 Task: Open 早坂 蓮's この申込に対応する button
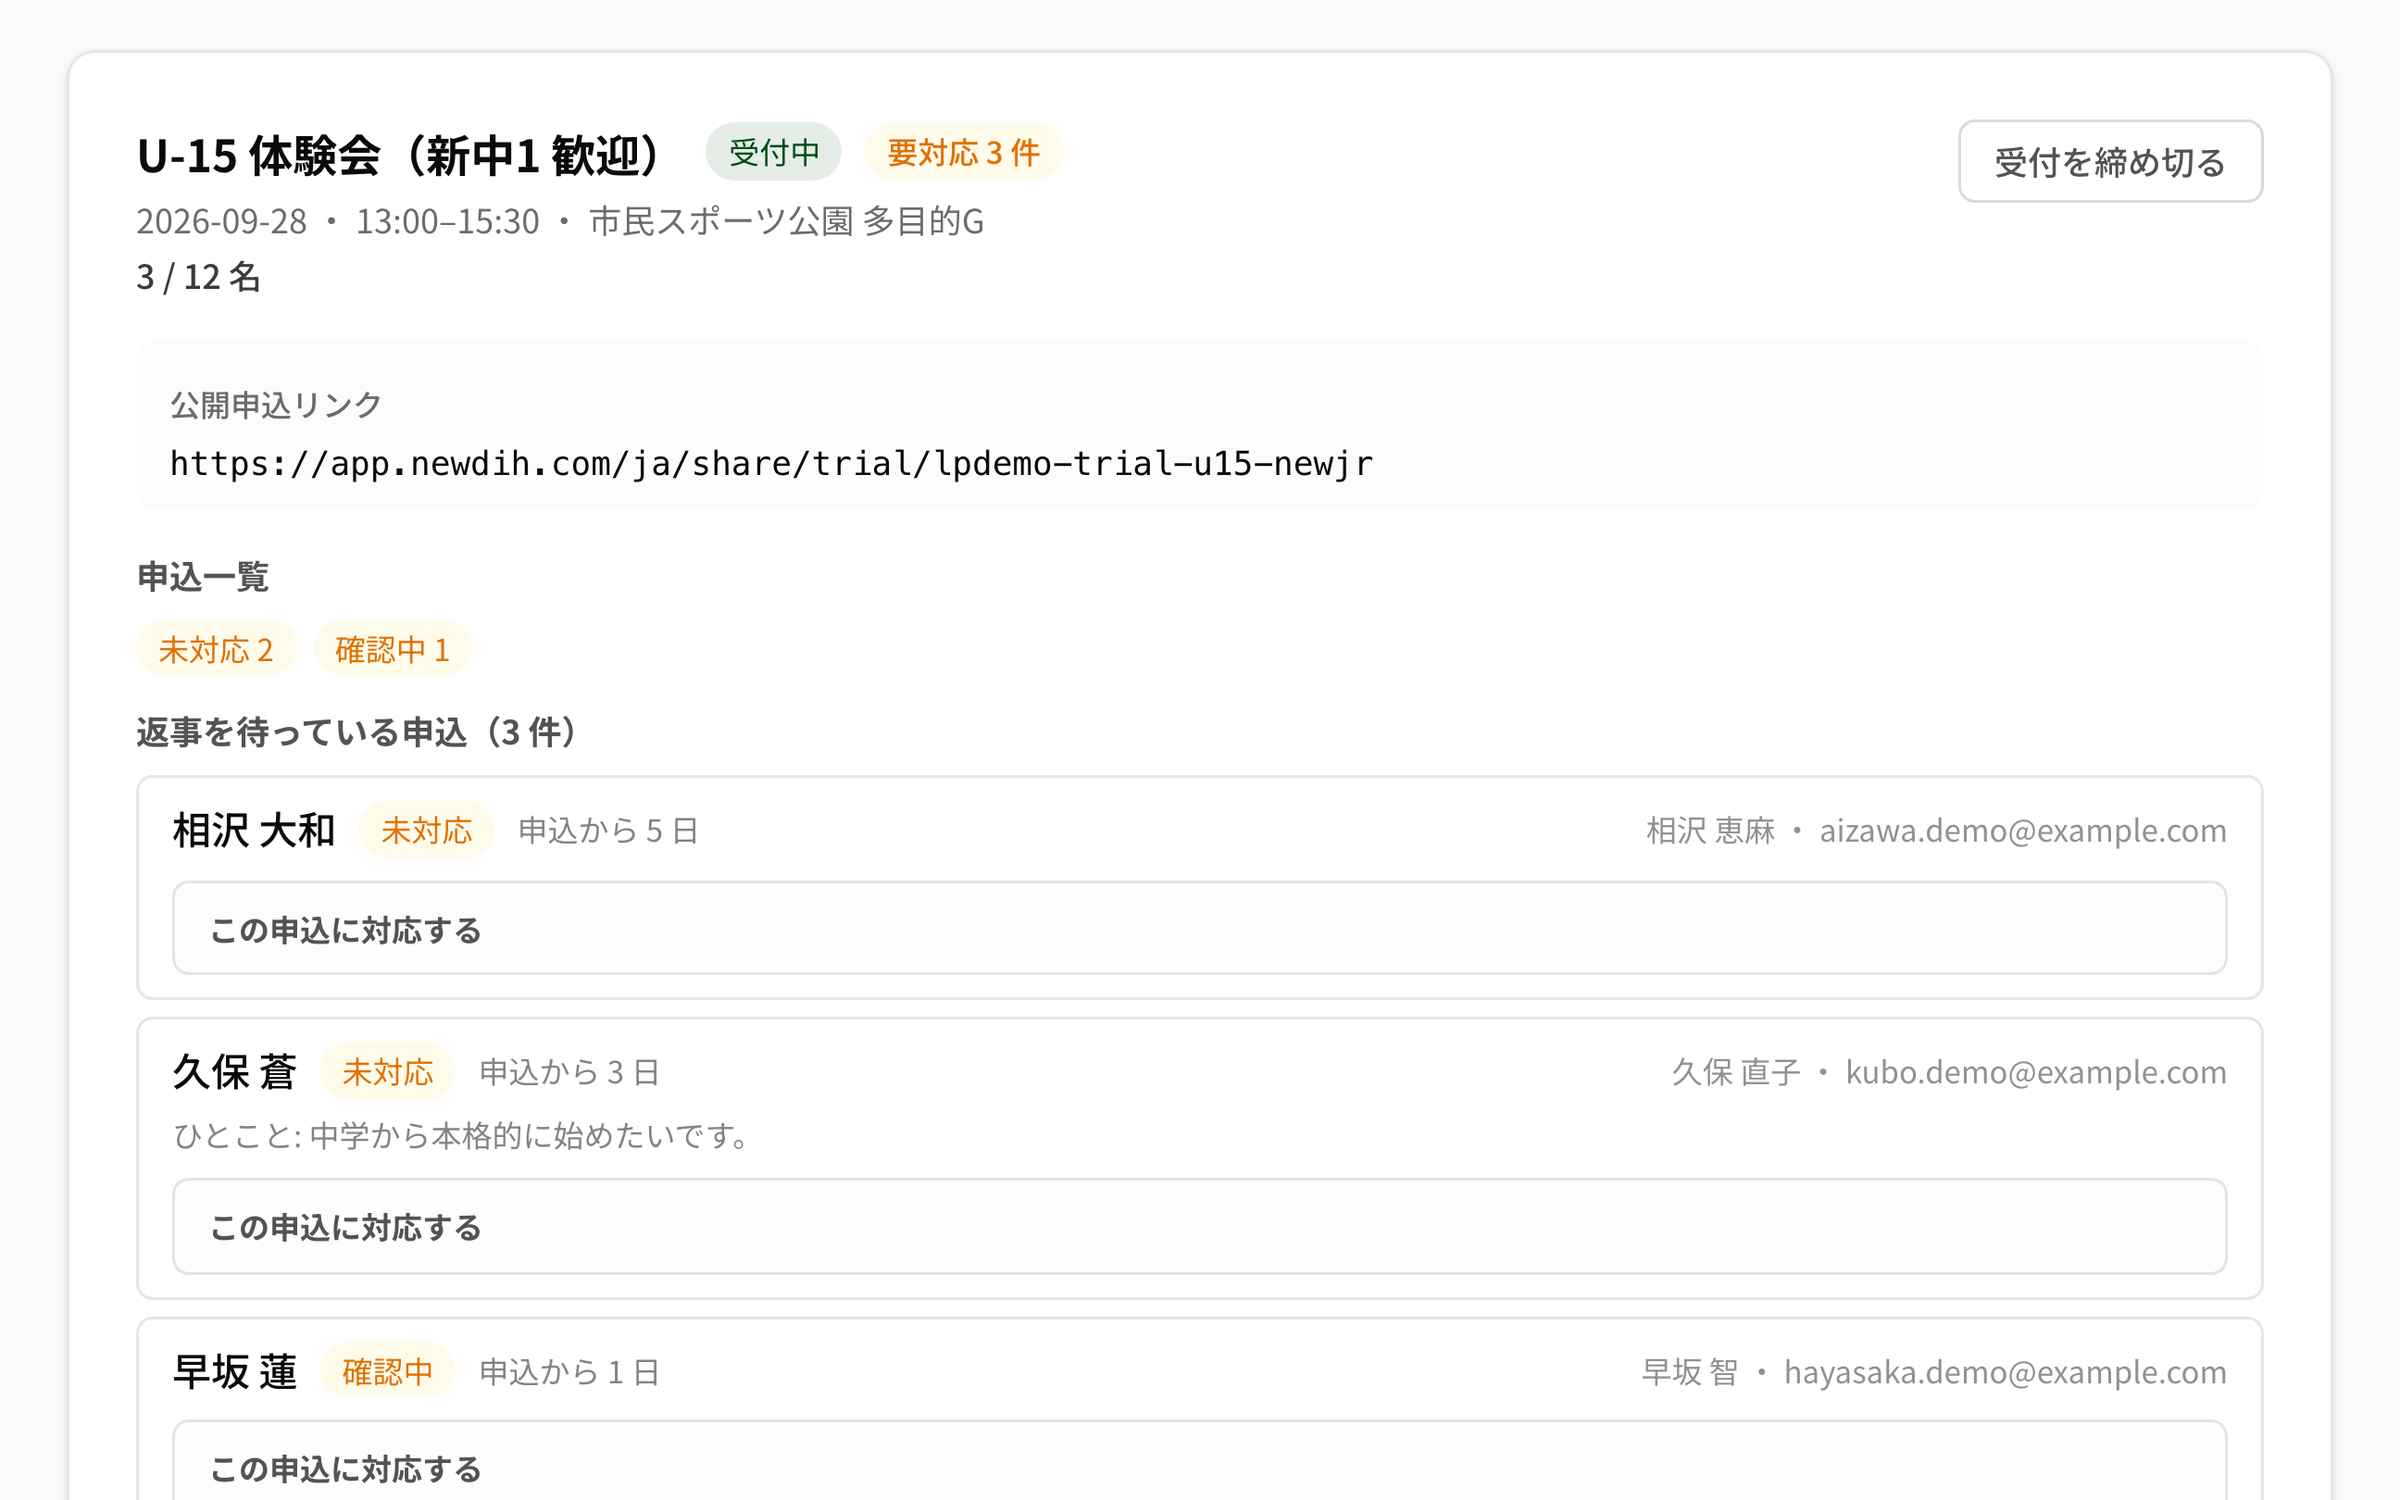(1199, 1462)
